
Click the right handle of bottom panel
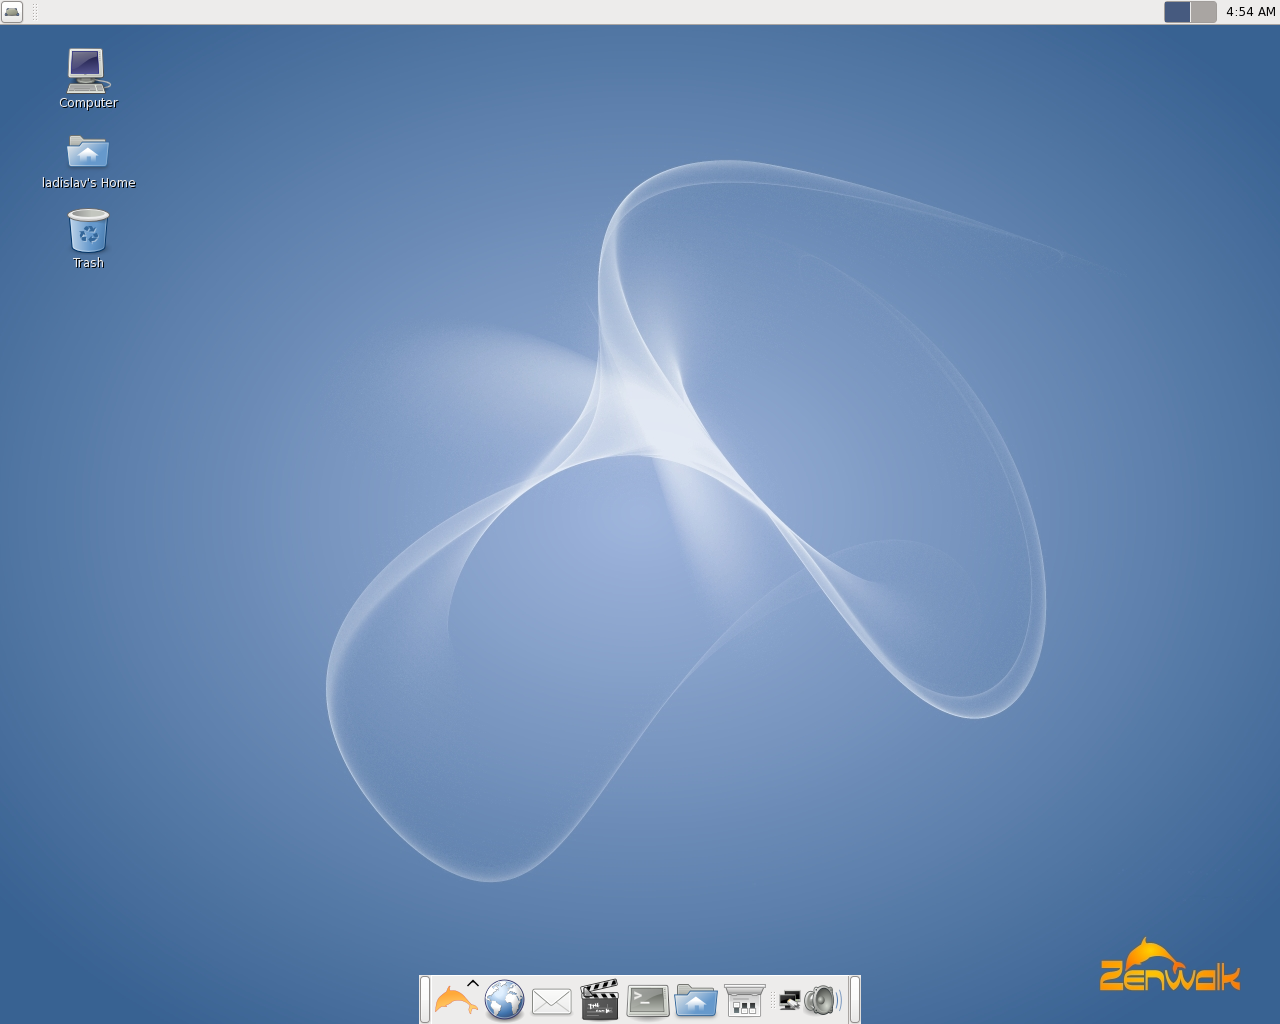(855, 1000)
